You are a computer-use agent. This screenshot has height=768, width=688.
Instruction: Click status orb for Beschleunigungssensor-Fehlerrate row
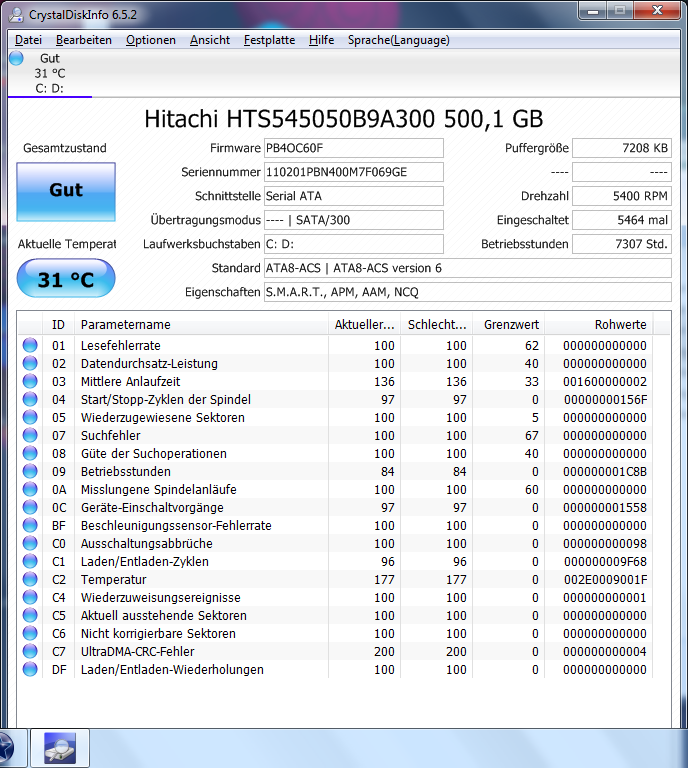coord(30,526)
